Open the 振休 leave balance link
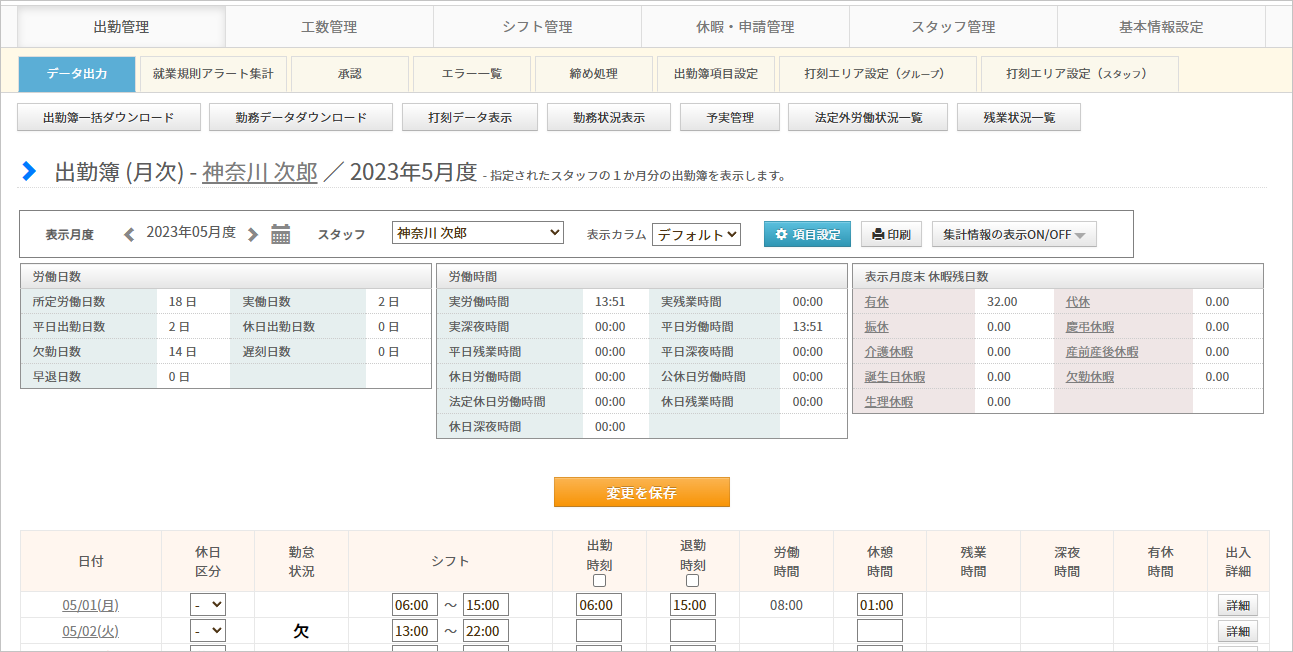 click(877, 327)
